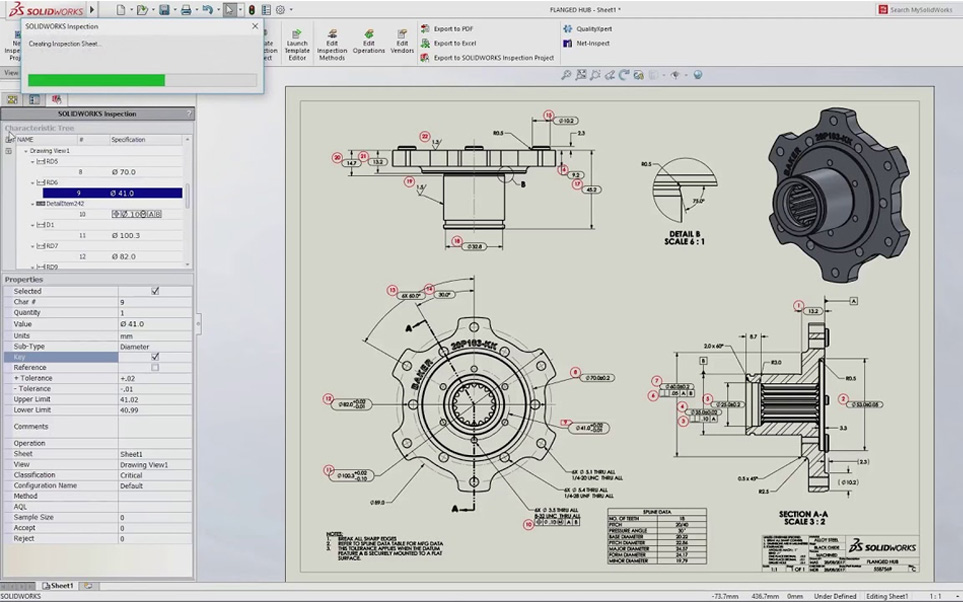Click Export to Excel

click(x=448, y=44)
